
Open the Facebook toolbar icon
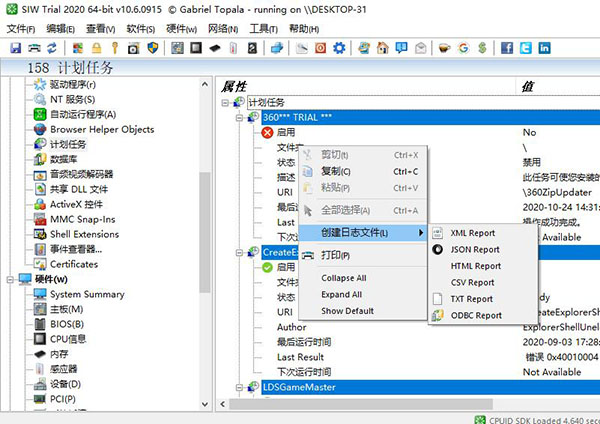click(x=507, y=48)
